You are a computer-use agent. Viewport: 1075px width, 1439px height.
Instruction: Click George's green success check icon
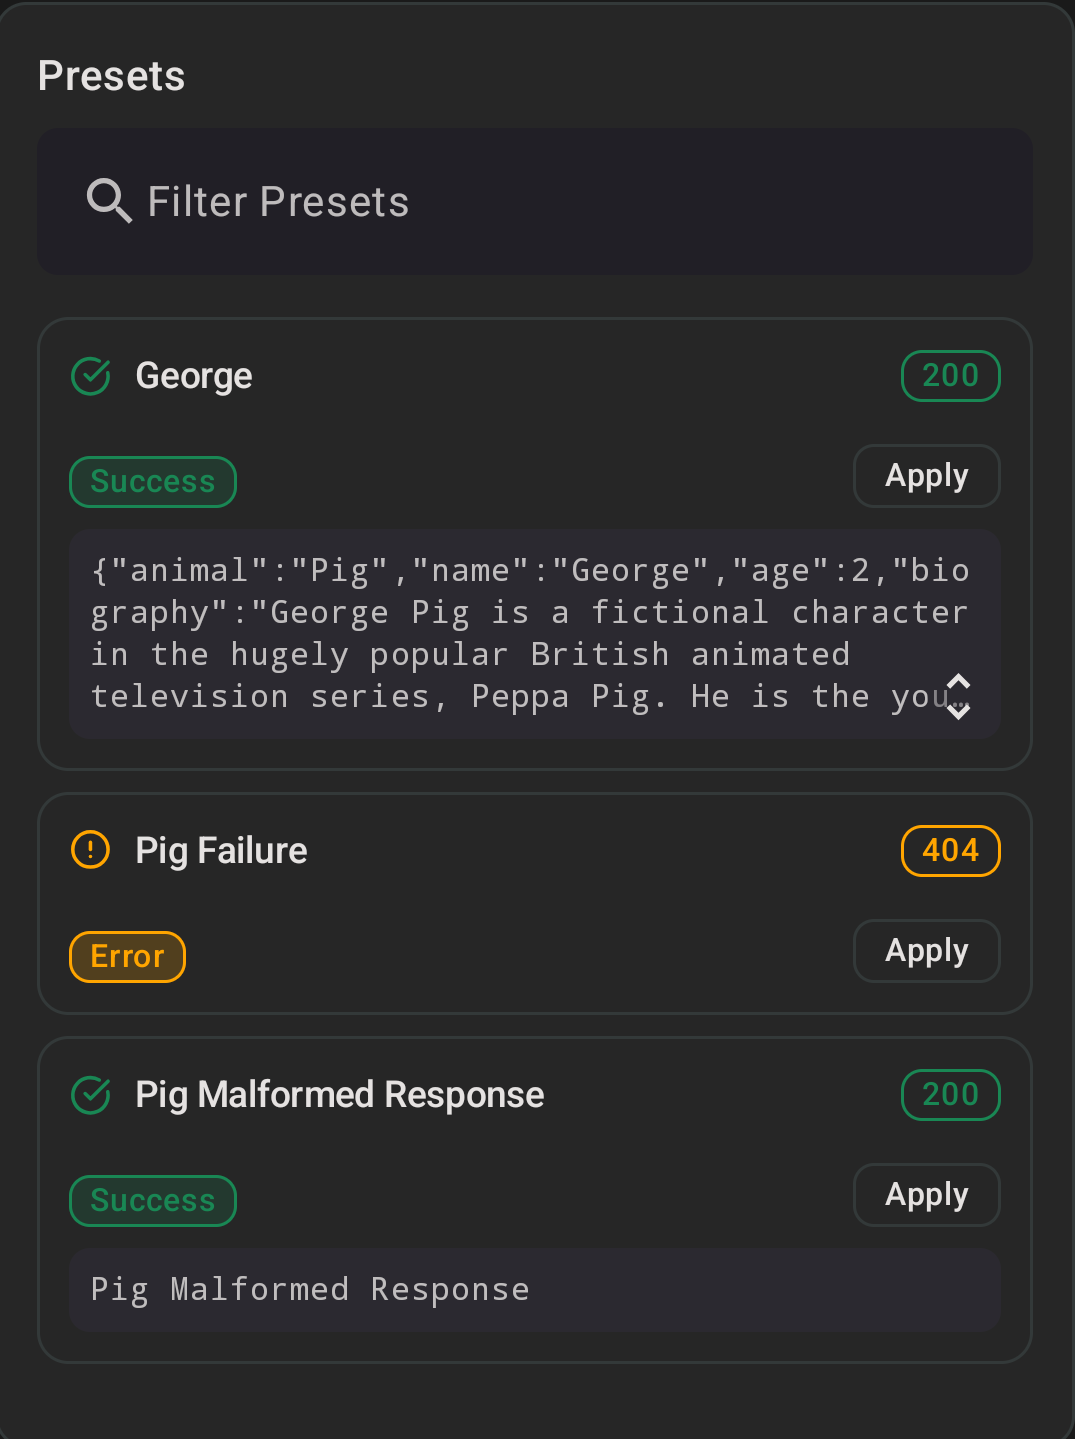pos(89,376)
